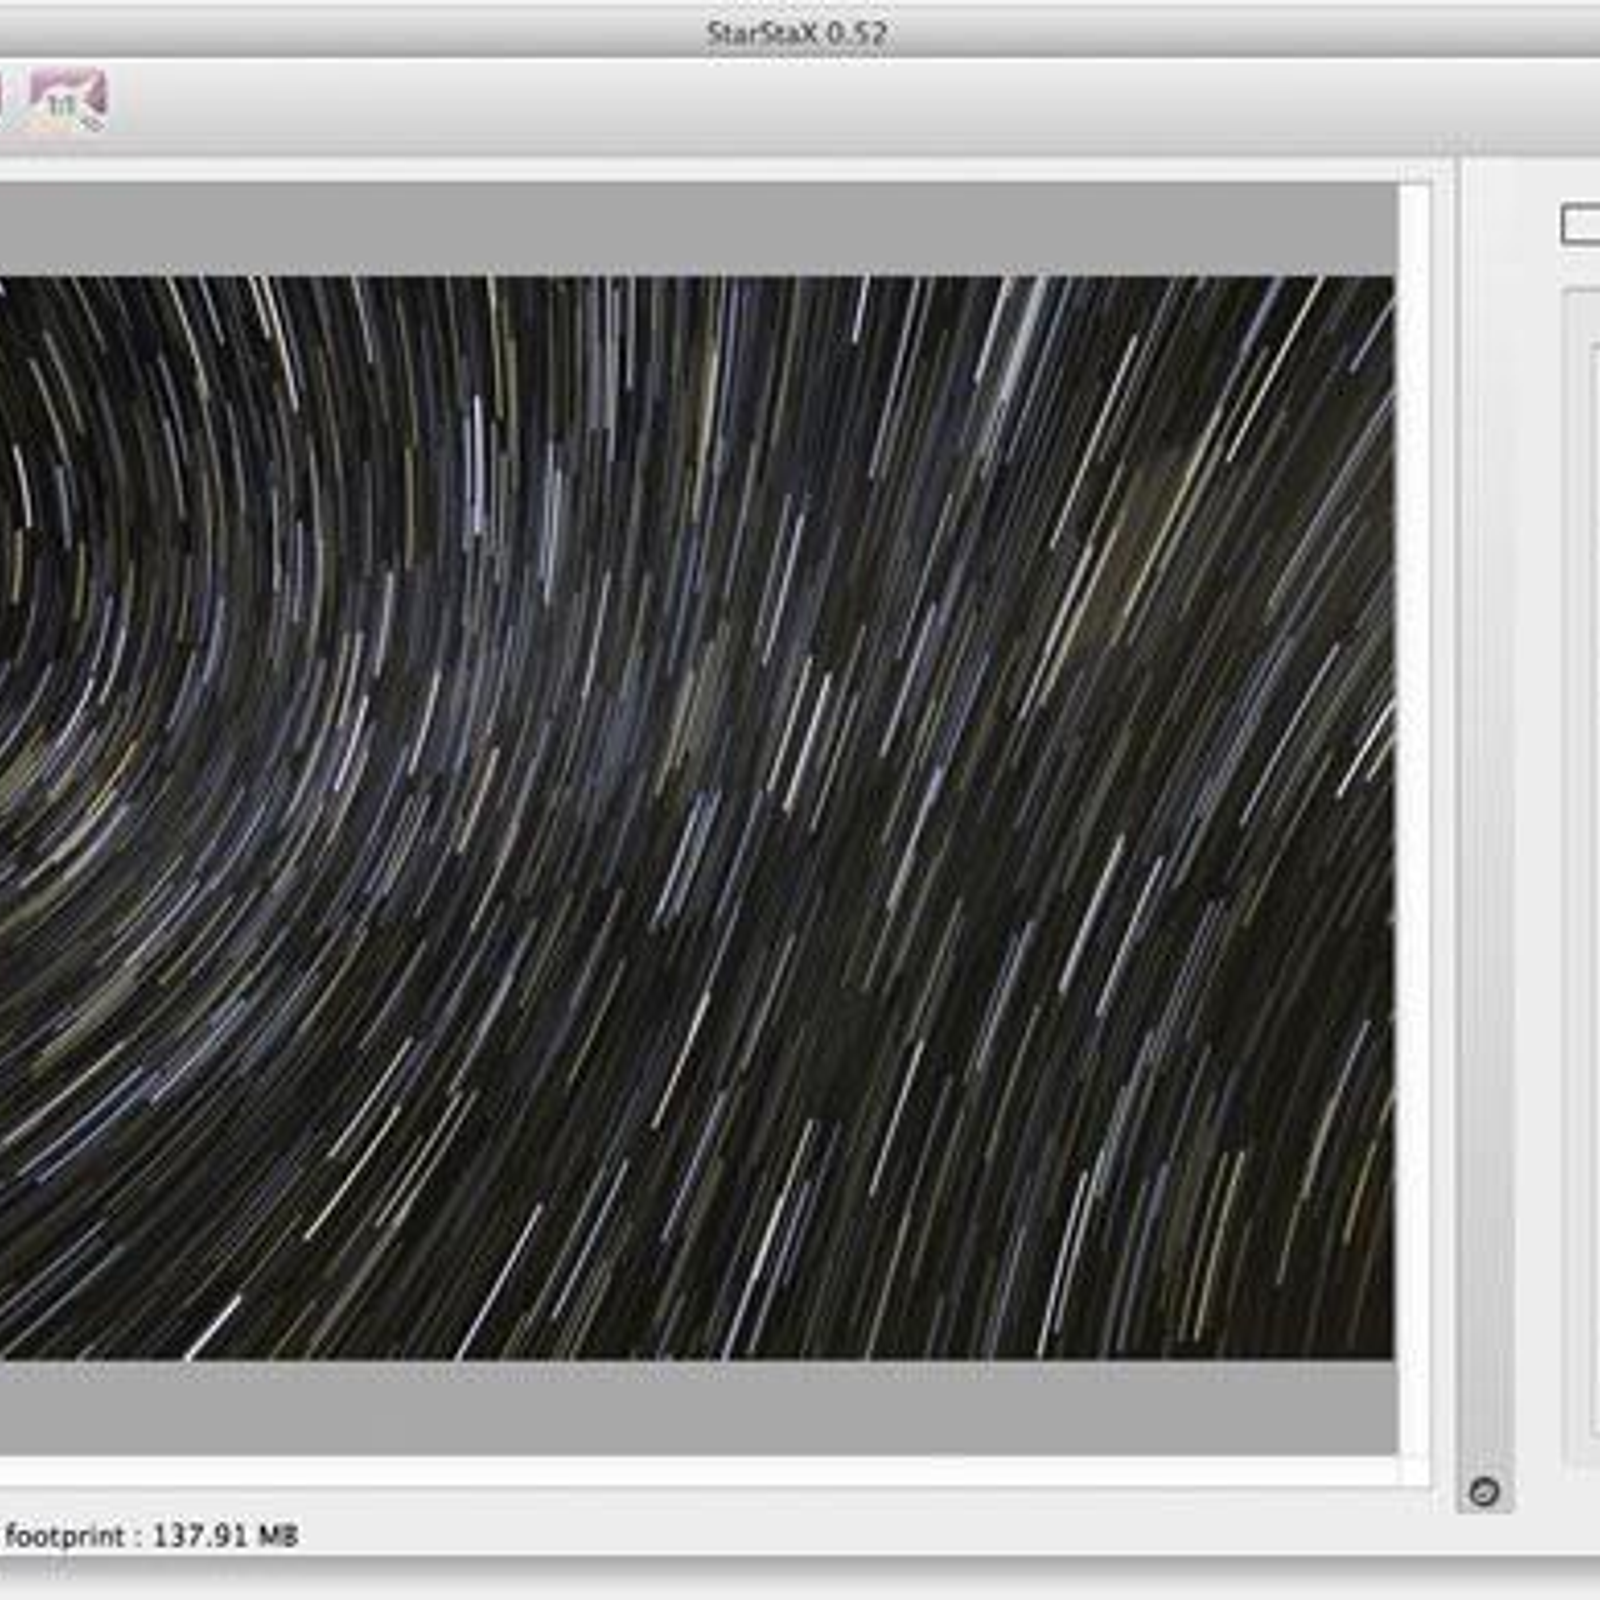The height and width of the screenshot is (1600, 1600).
Task: Click the memory footprint 137.91 MB status text
Action: tap(150, 1536)
